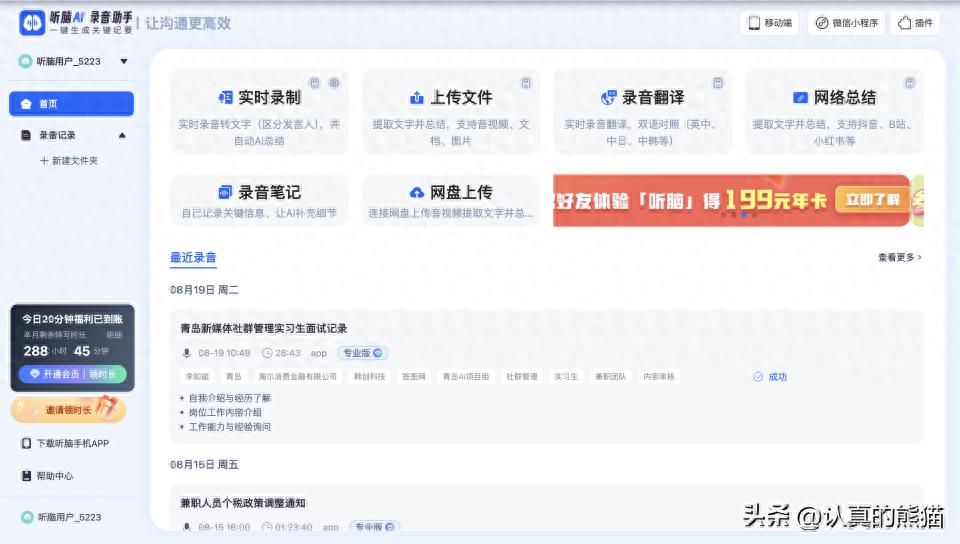Open the 网络总结 card
This screenshot has height=544, width=960.
pos(834,111)
